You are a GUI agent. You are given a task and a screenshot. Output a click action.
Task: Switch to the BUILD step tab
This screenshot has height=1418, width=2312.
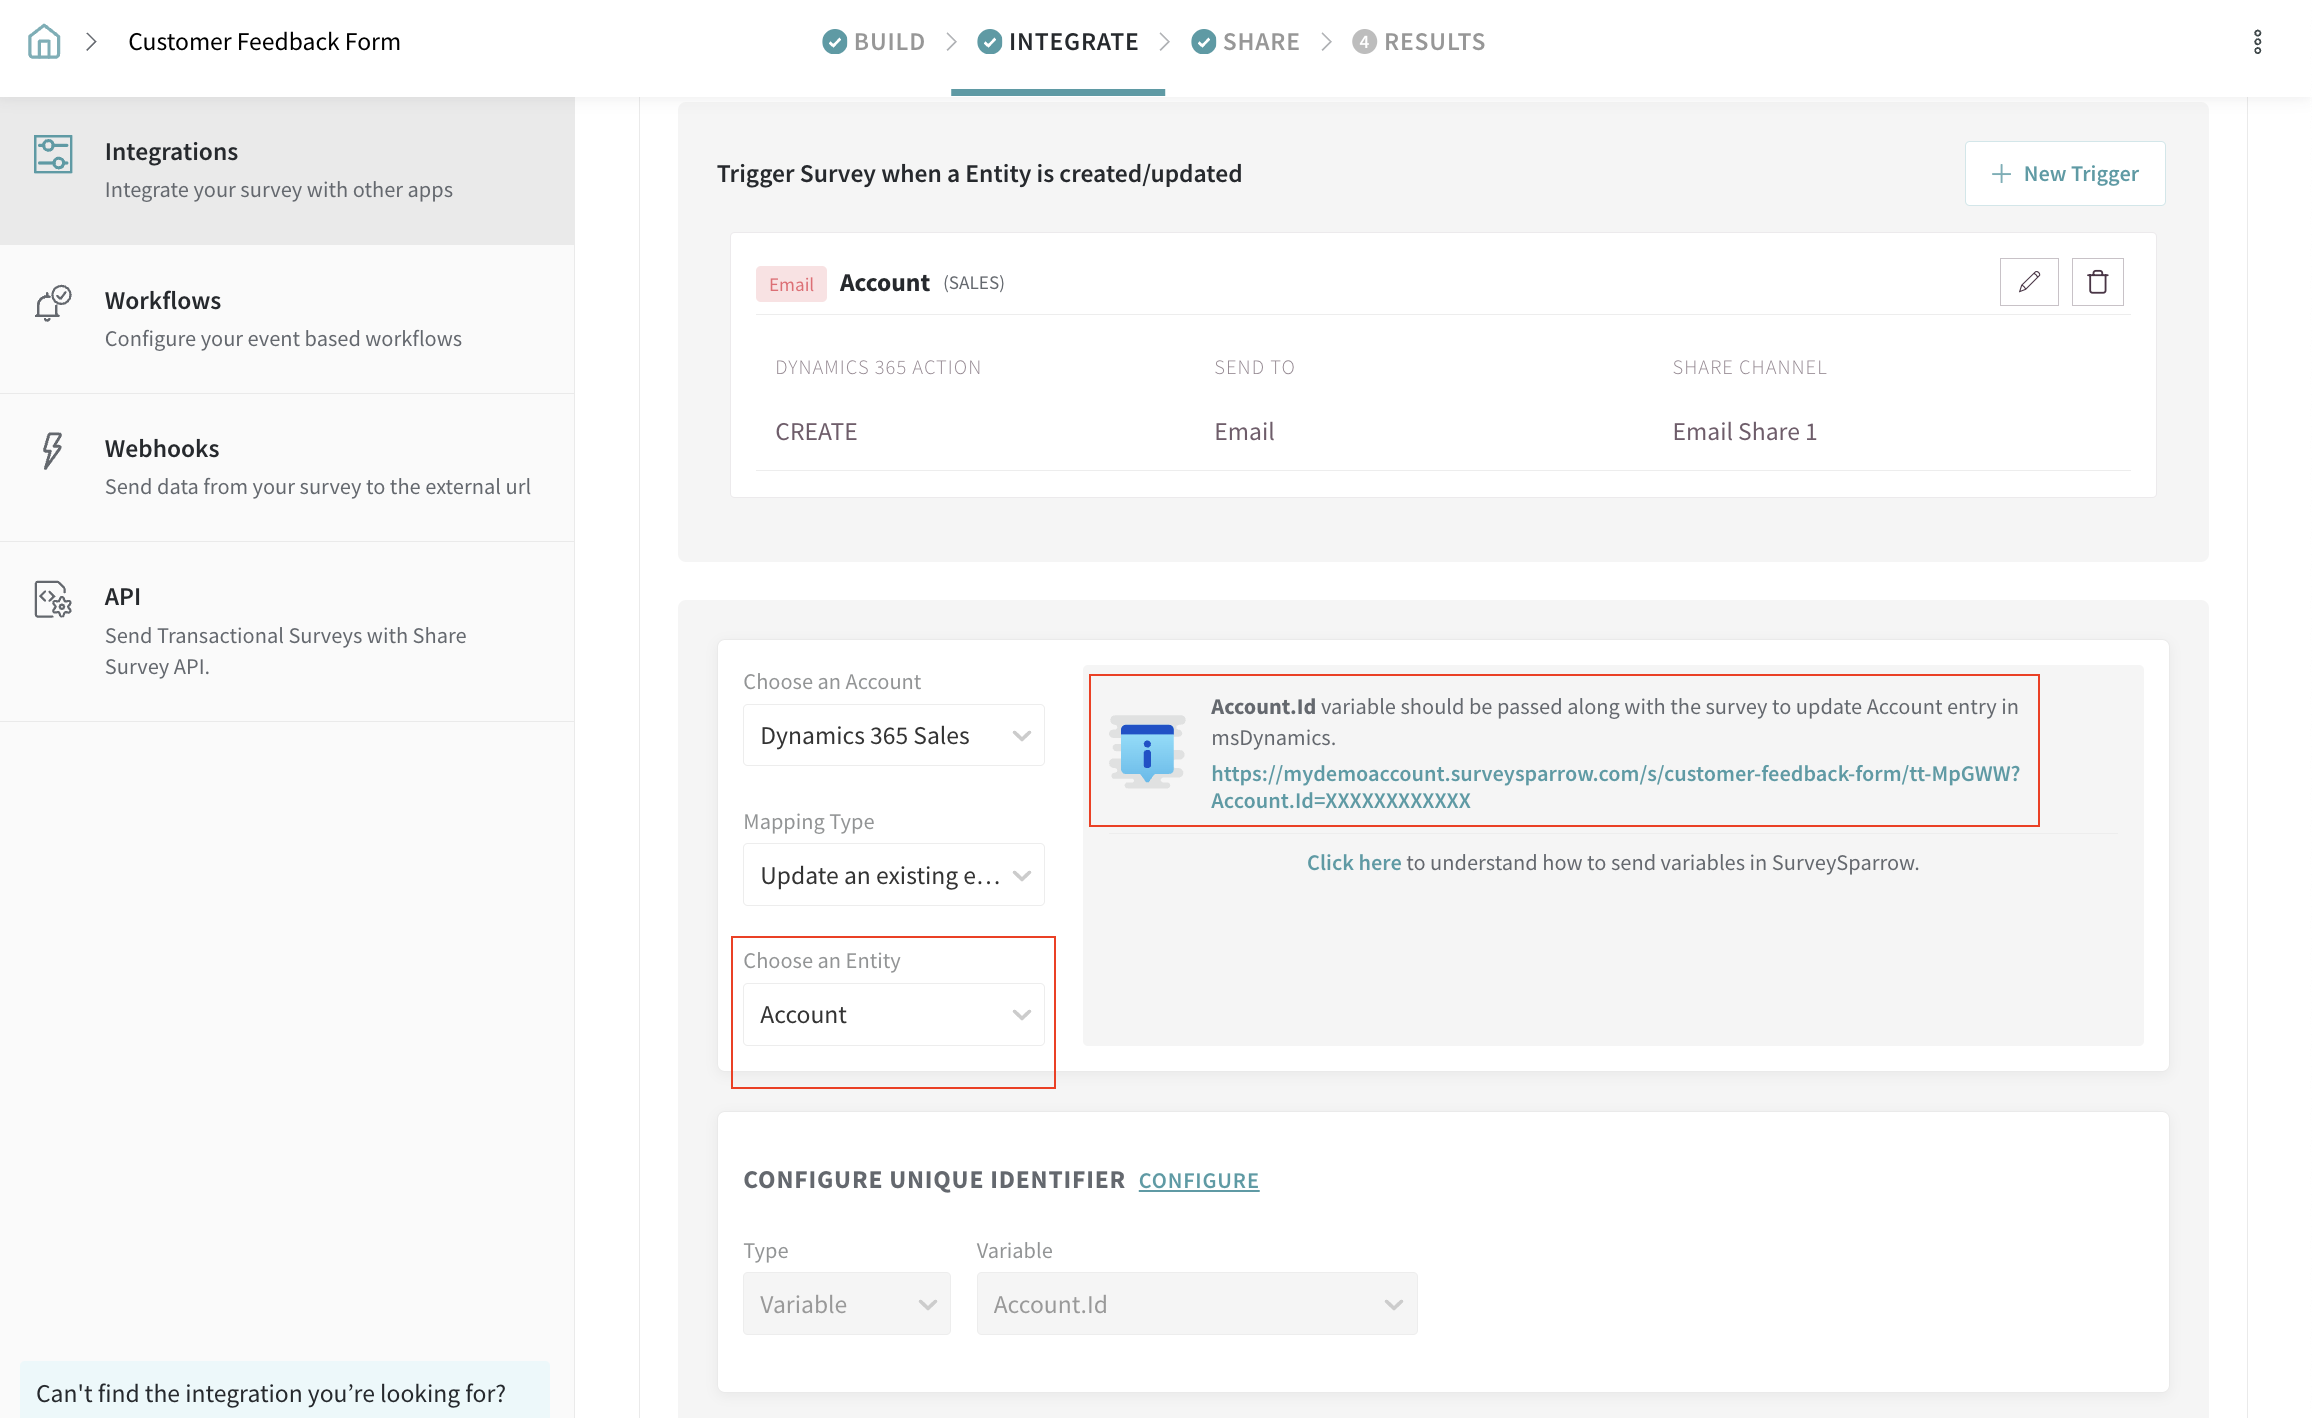[x=874, y=42]
